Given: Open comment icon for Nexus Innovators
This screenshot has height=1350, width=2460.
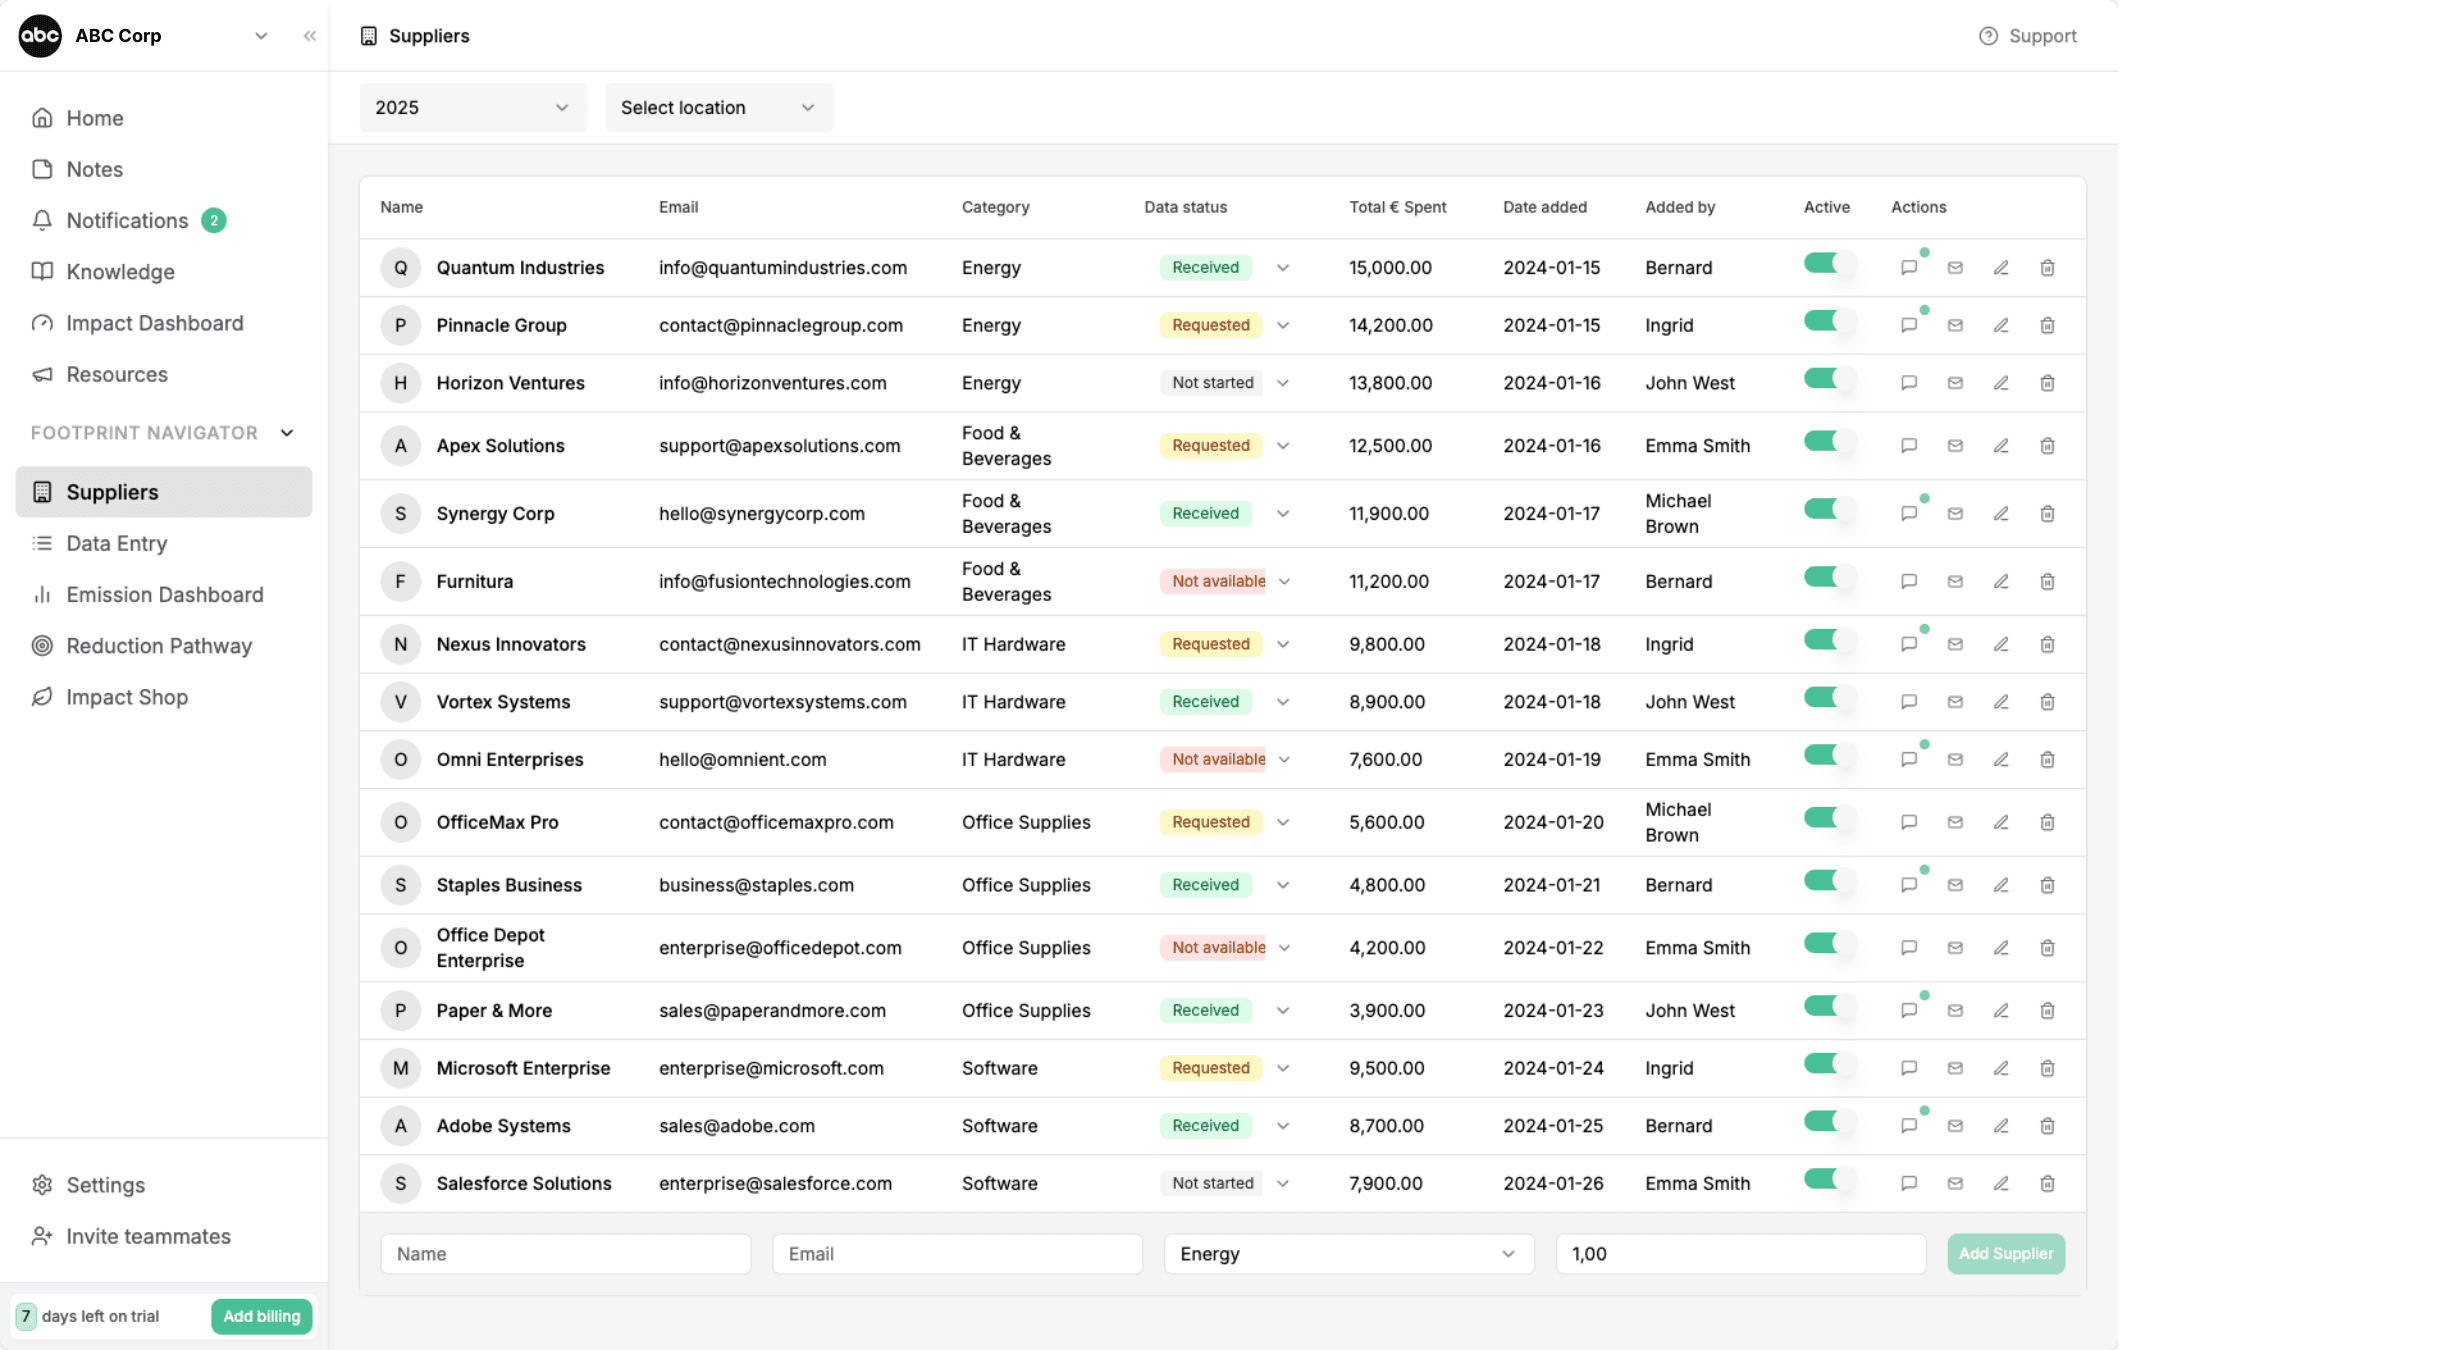Looking at the screenshot, I should pyautogui.click(x=1909, y=644).
